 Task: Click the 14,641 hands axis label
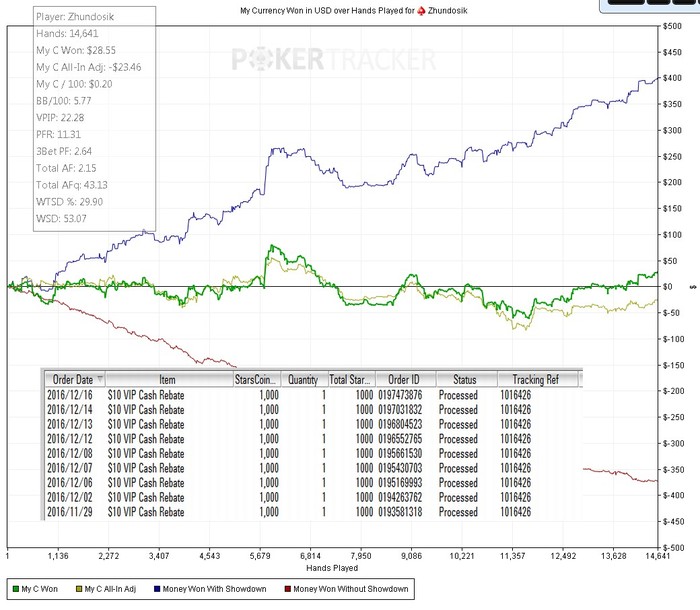click(658, 556)
